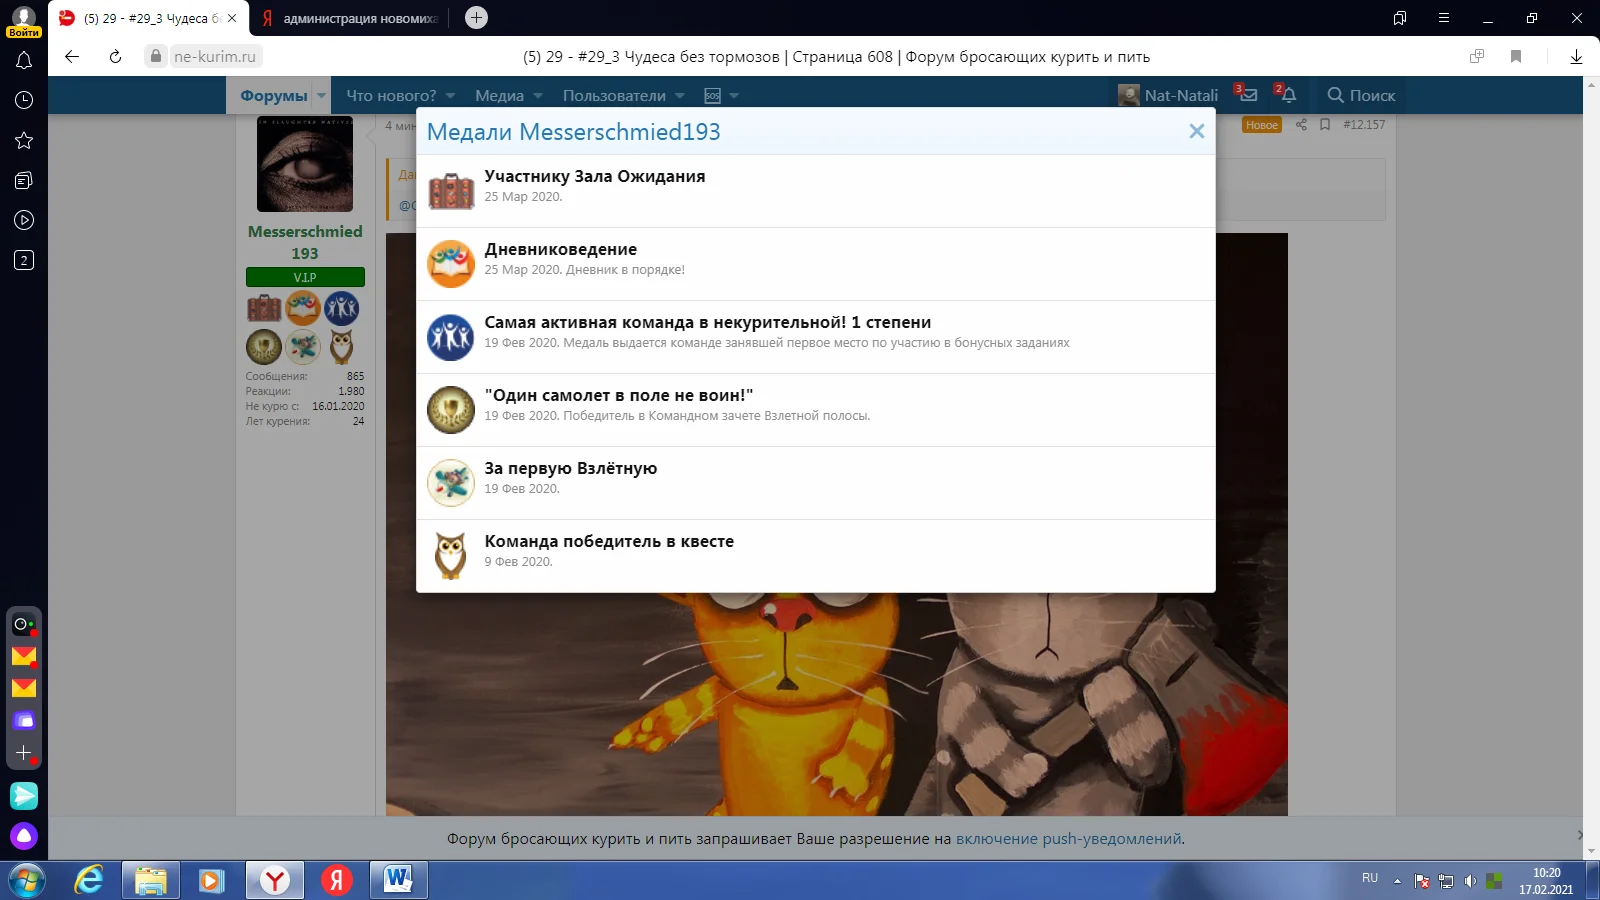Click the gold trophy medal icon in the dialog

click(451, 410)
